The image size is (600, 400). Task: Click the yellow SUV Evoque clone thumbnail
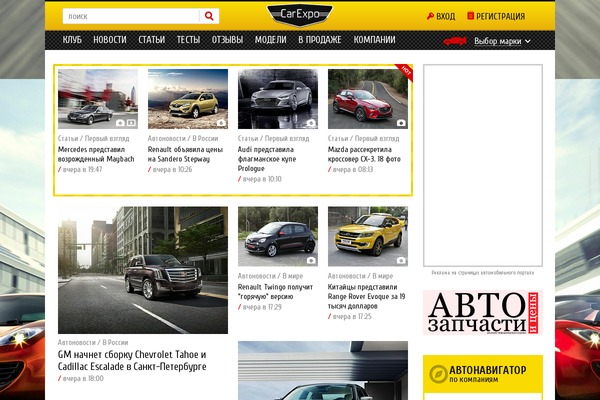point(368,236)
